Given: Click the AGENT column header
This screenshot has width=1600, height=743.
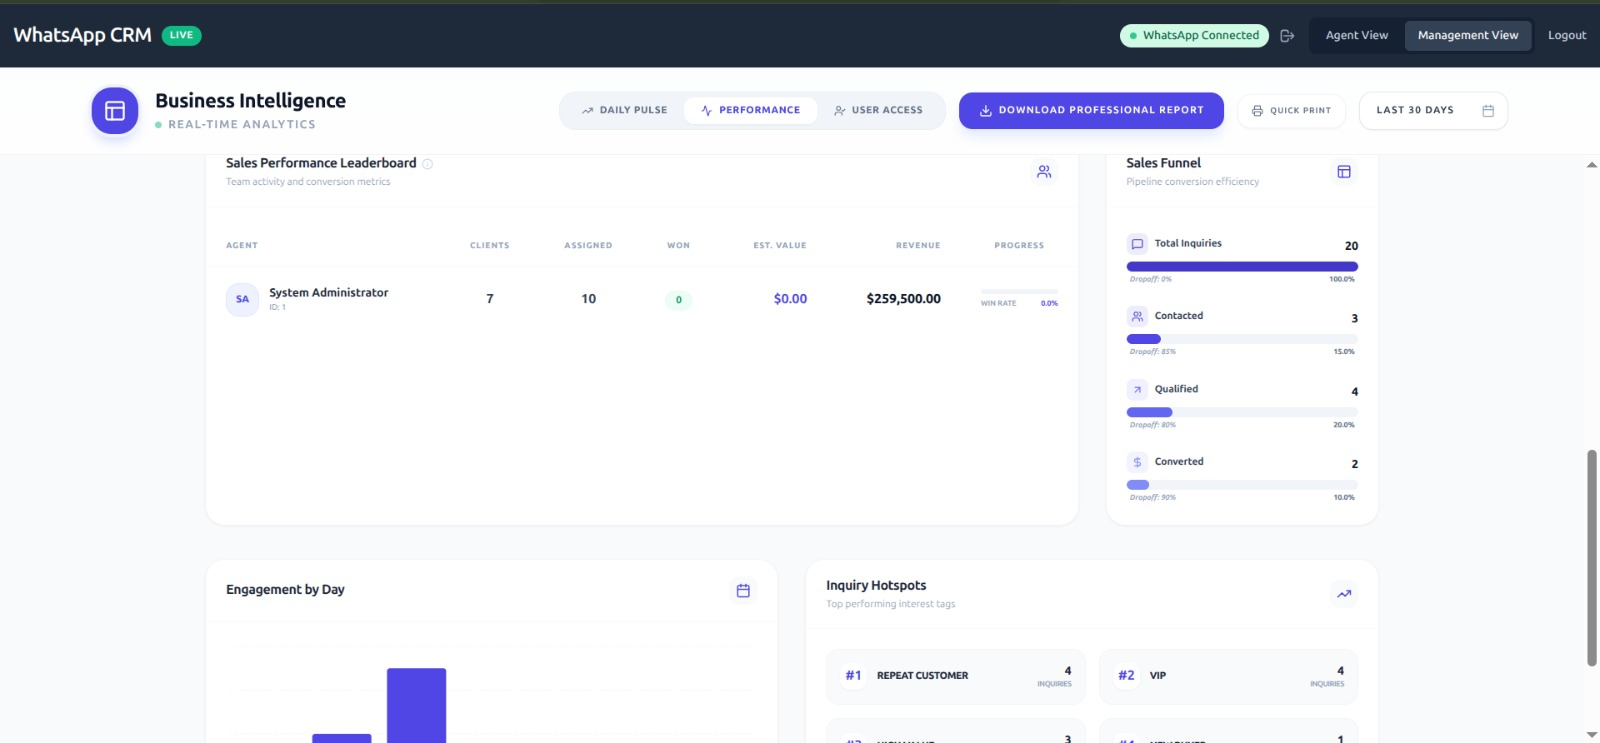Looking at the screenshot, I should click(x=242, y=246).
